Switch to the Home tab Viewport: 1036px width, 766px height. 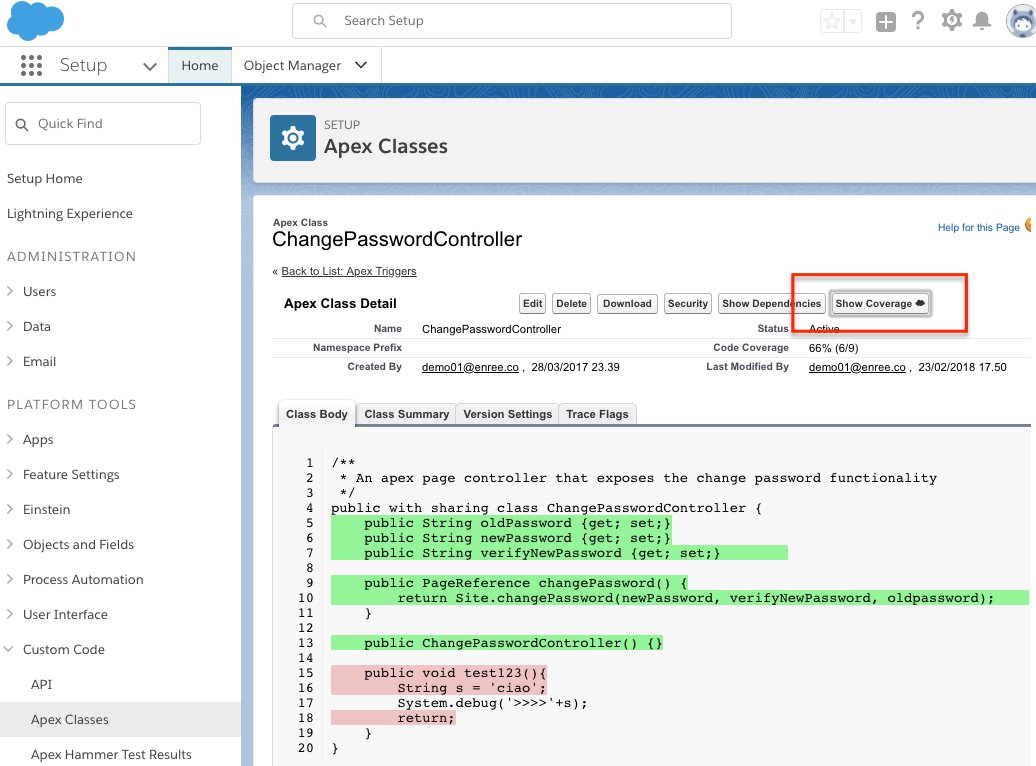(x=200, y=65)
